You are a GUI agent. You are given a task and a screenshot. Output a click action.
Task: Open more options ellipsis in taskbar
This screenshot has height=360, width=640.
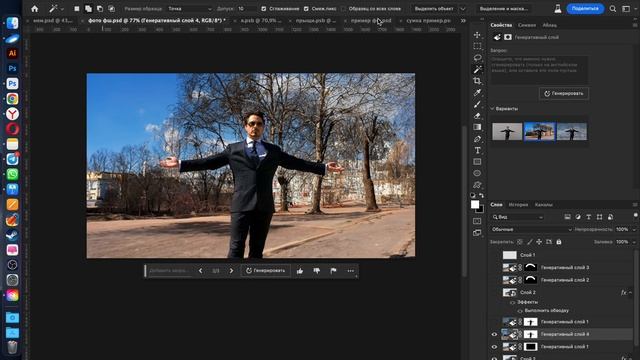click(351, 271)
